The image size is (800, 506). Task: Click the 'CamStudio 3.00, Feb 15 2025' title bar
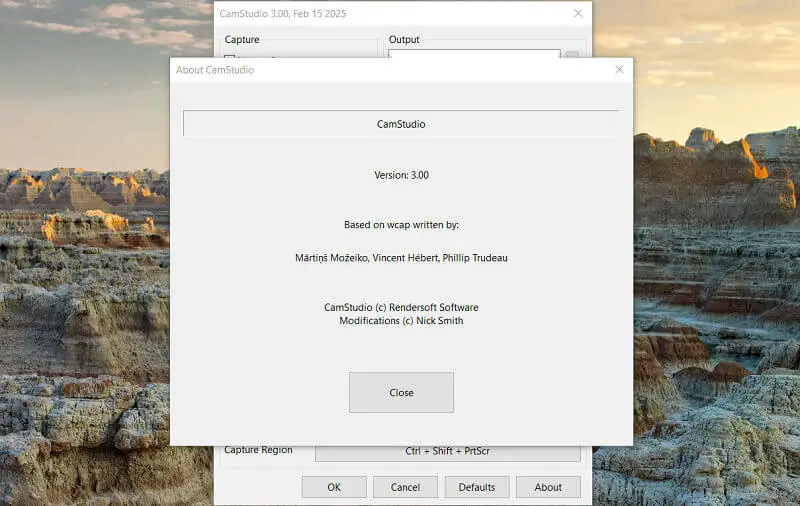pyautogui.click(x=283, y=13)
